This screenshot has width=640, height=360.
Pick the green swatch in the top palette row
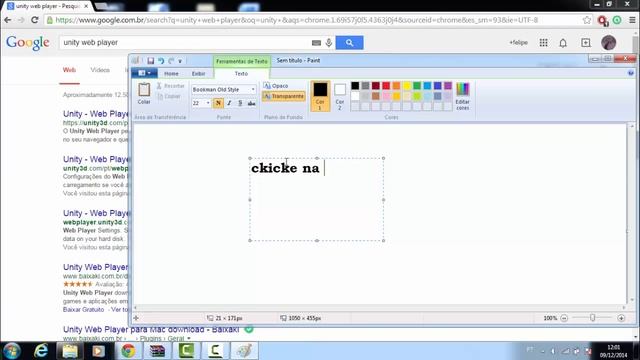click(x=417, y=85)
